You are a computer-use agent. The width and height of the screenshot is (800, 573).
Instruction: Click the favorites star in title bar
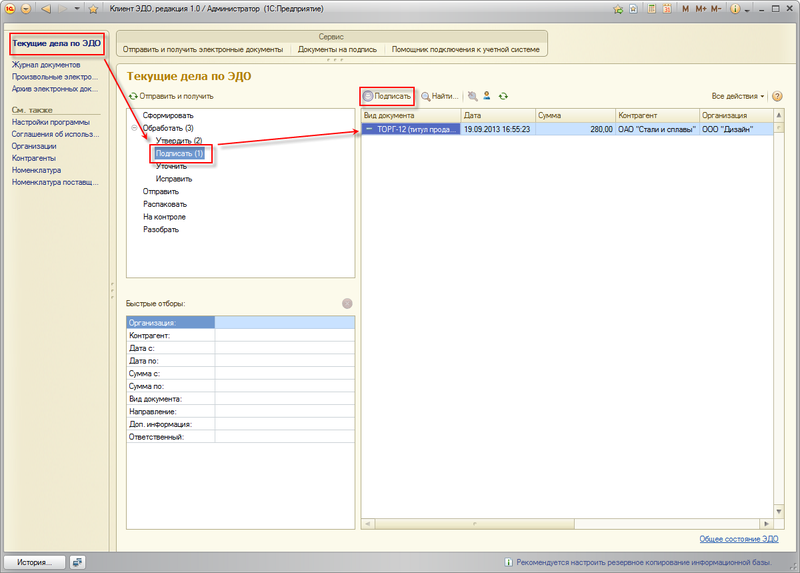93,9
